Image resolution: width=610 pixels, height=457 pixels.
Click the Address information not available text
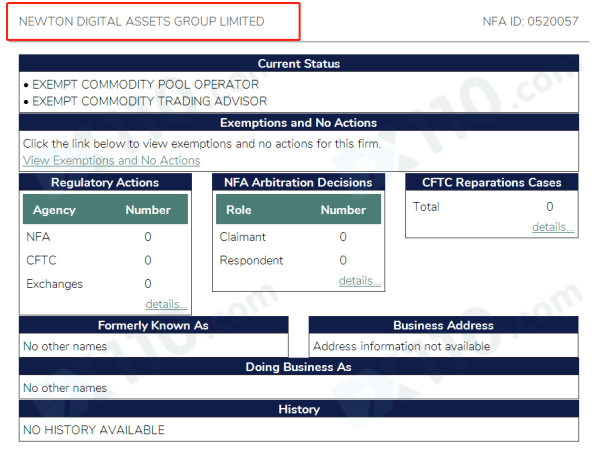(402, 347)
